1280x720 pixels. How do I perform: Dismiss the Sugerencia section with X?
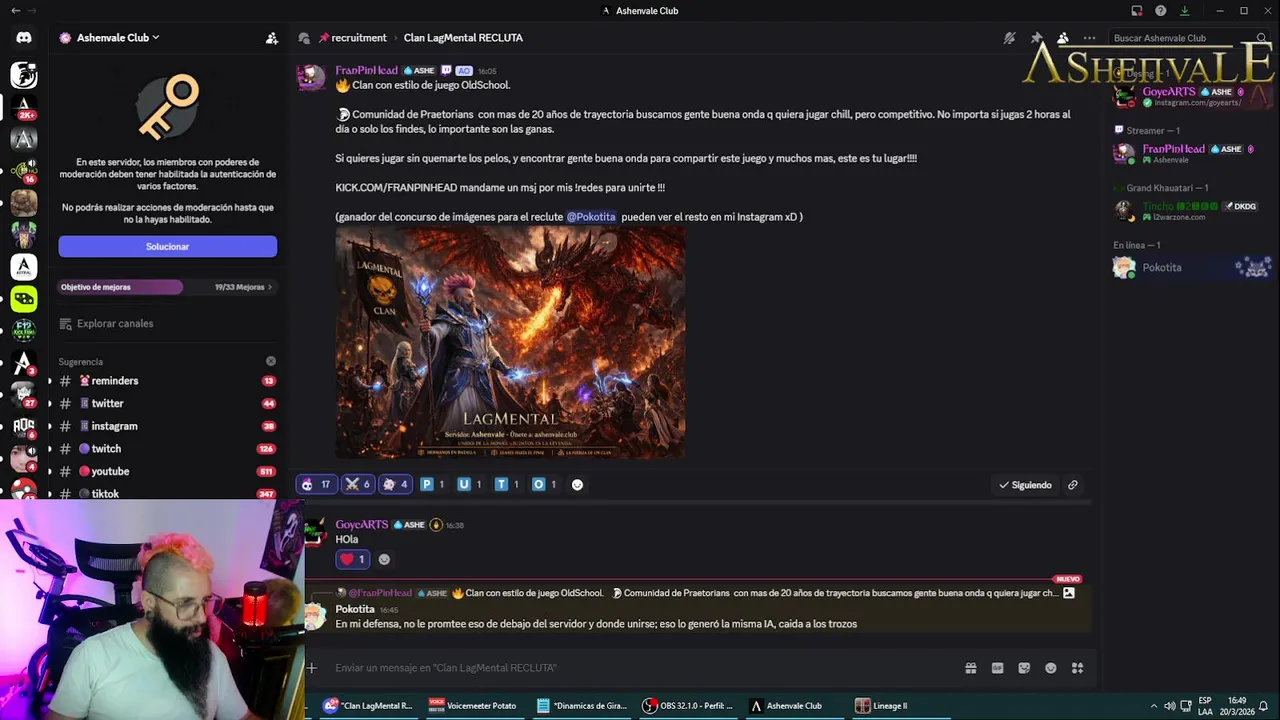pyautogui.click(x=271, y=361)
